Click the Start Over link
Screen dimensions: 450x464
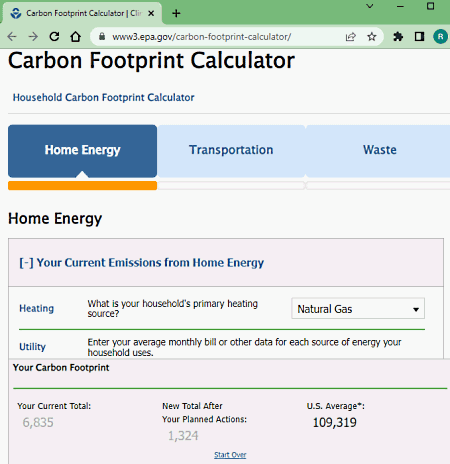tap(230, 455)
